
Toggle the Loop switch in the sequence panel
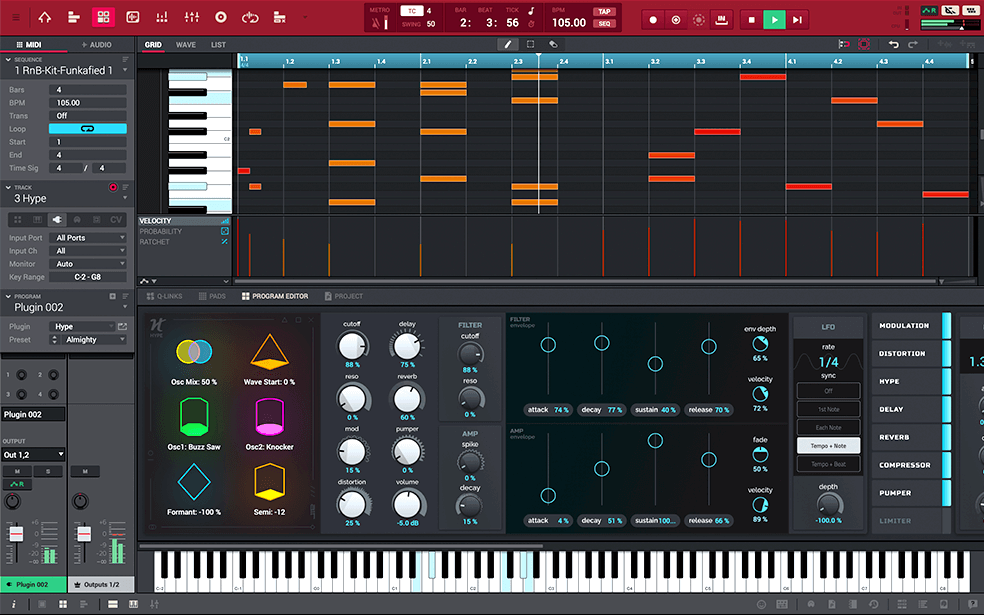point(88,129)
